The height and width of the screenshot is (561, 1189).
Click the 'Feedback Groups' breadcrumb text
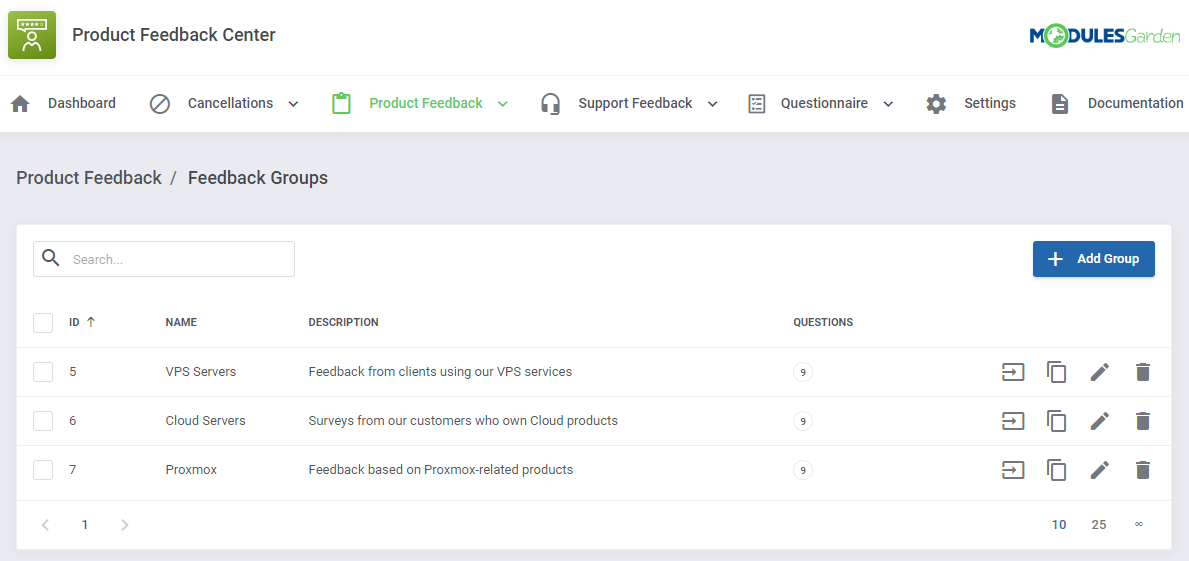click(258, 178)
